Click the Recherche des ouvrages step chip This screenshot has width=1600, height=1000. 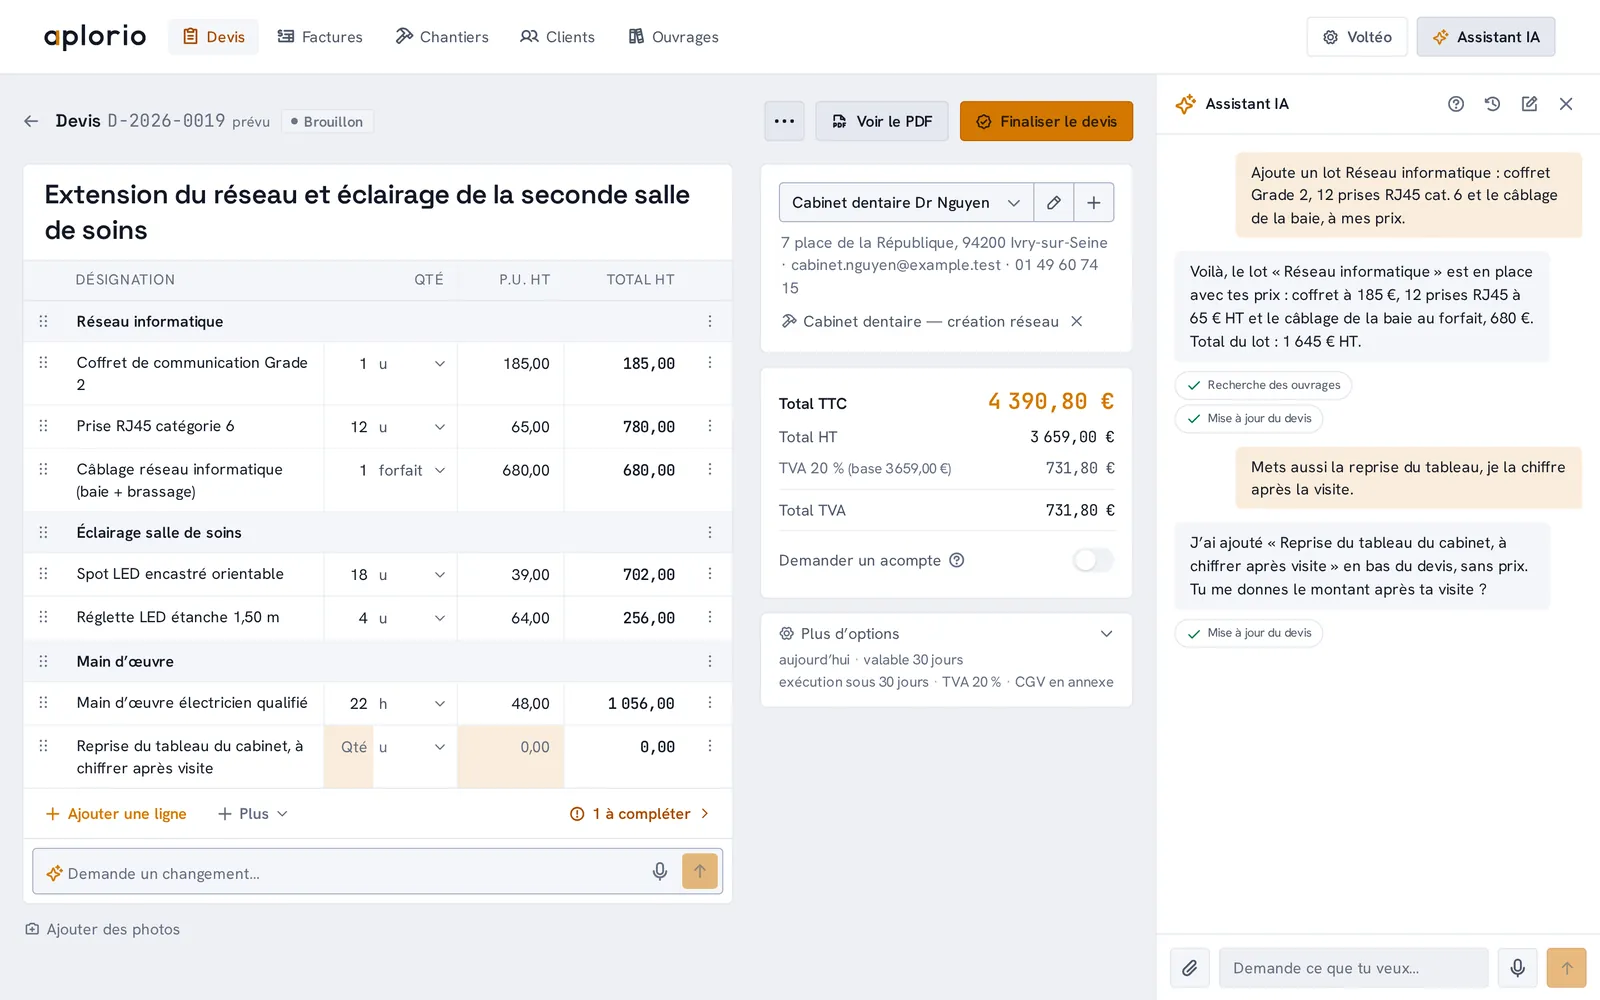coord(1264,385)
